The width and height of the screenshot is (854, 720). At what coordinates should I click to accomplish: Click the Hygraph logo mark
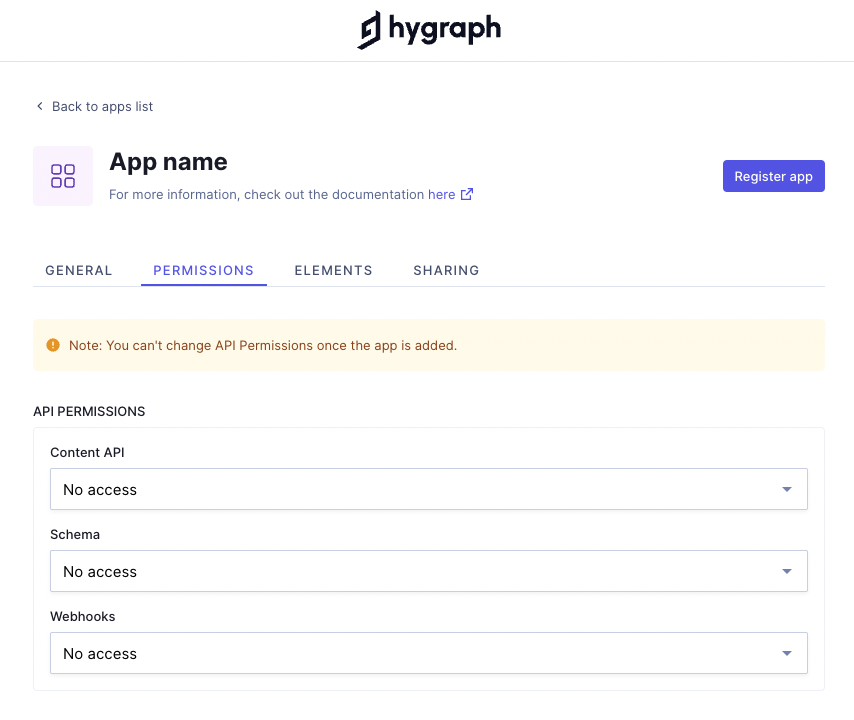click(369, 30)
